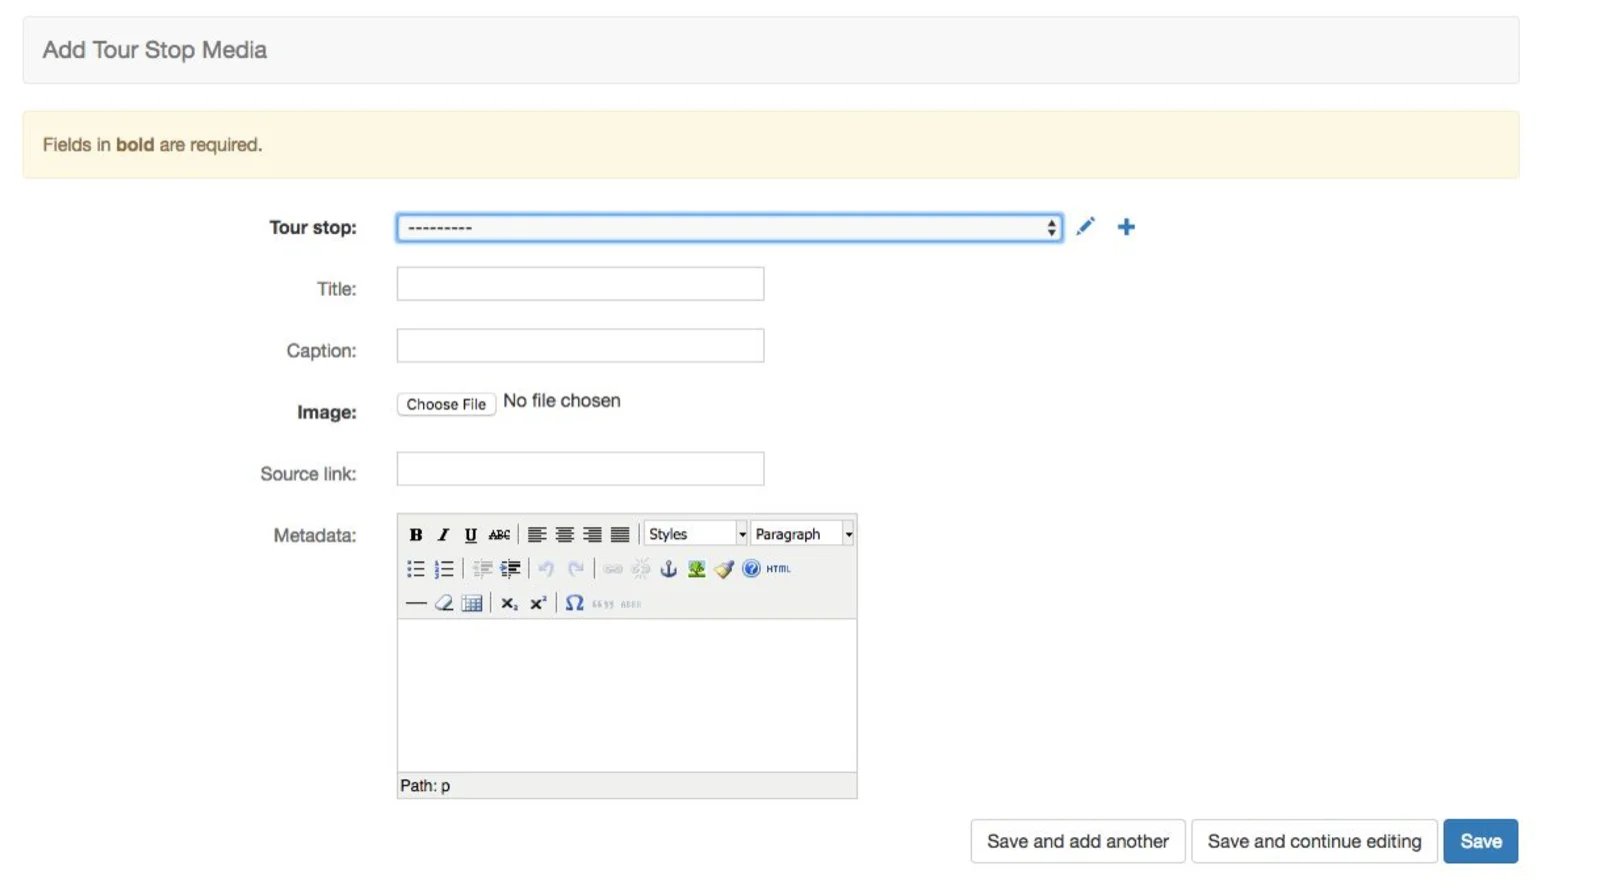The width and height of the screenshot is (1600, 890).
Task: Insert an anchor with the anchor icon
Action: 669,569
